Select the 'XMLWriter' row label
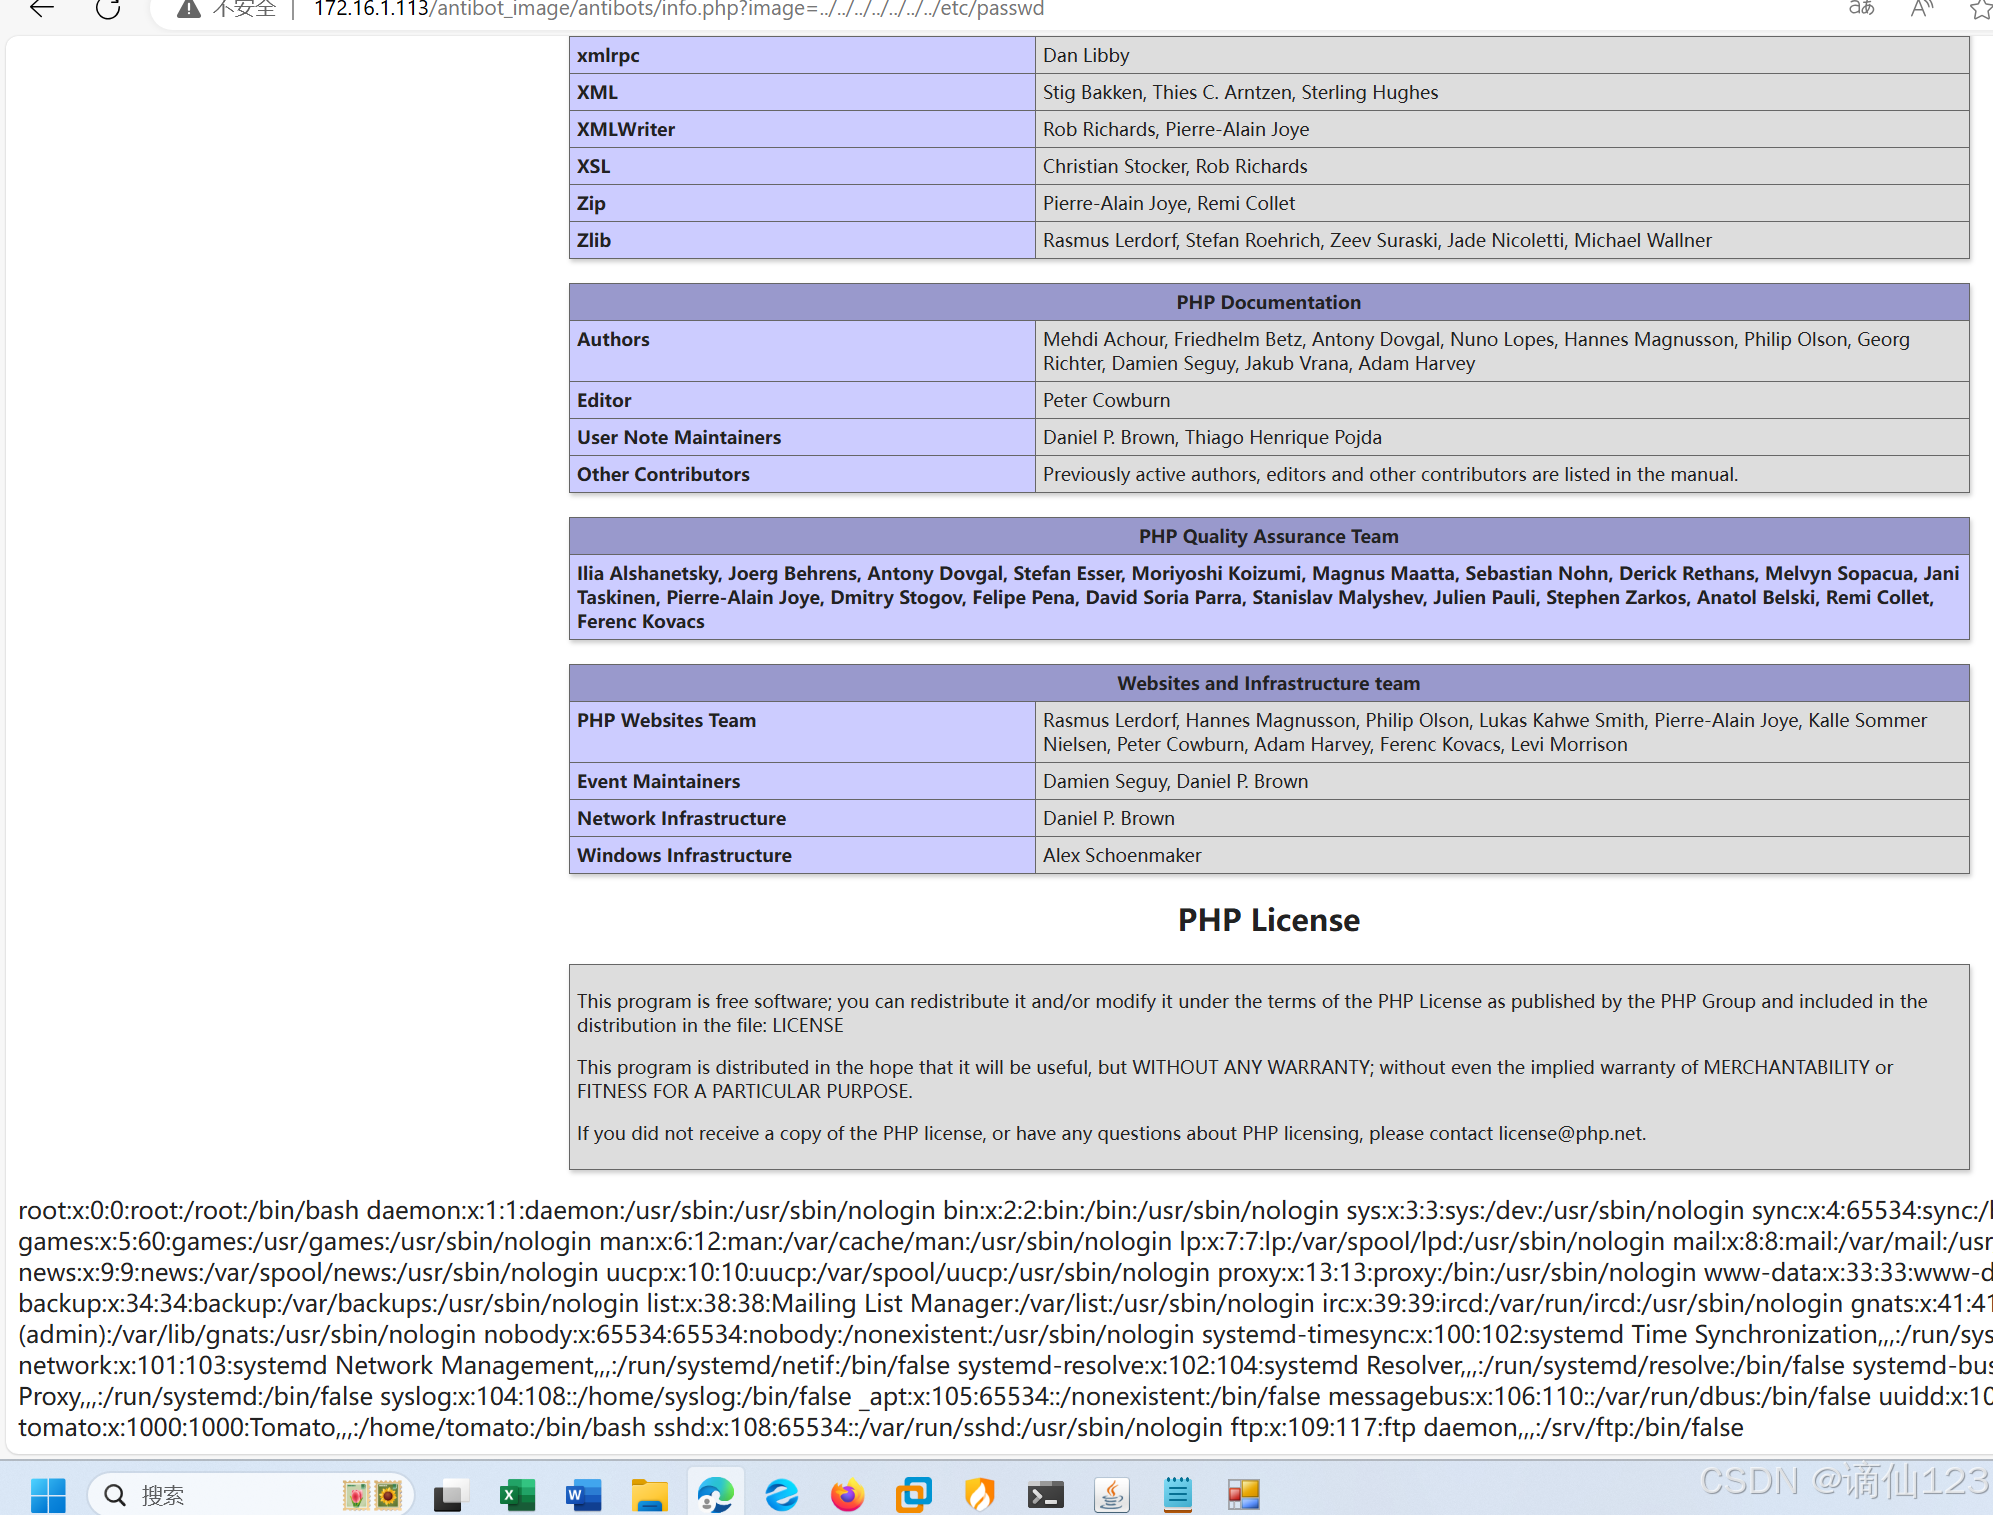The height and width of the screenshot is (1515, 1993). coord(625,129)
